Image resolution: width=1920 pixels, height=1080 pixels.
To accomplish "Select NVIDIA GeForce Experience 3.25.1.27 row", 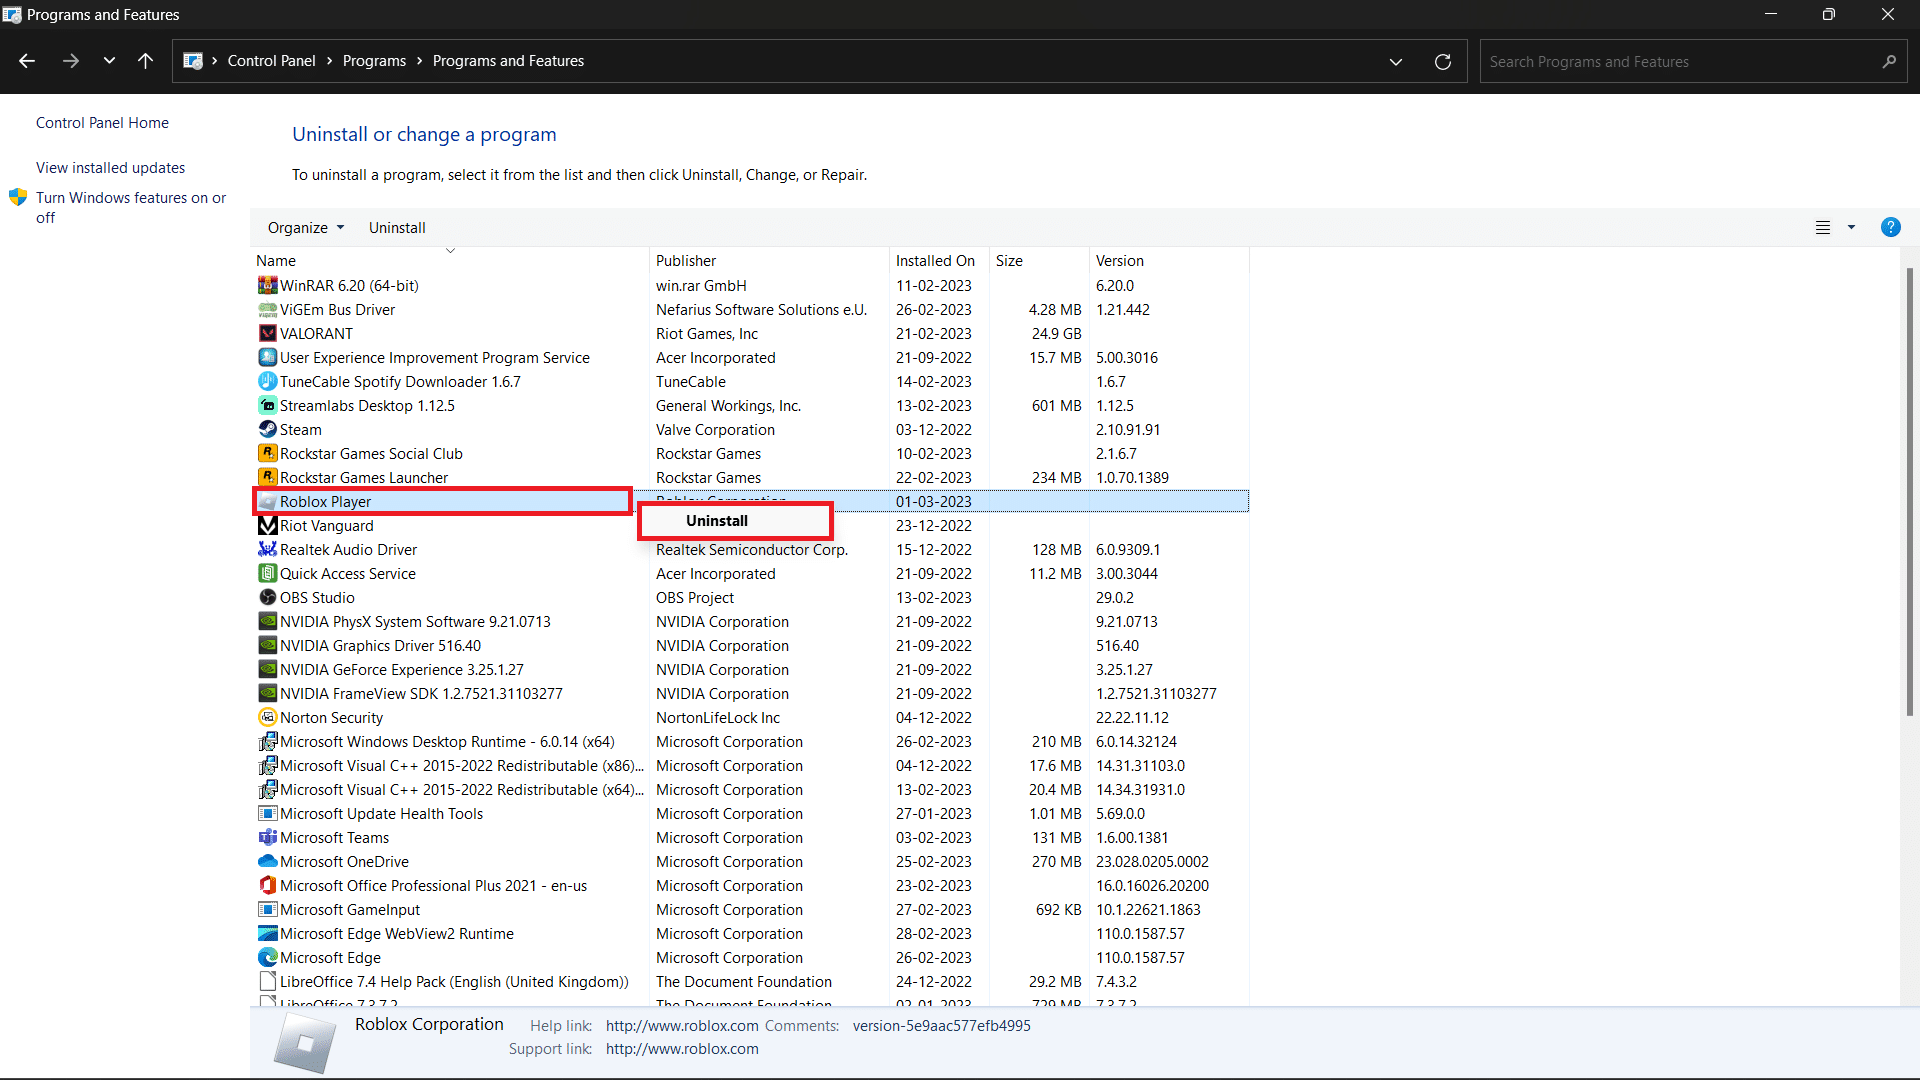I will tap(751, 670).
